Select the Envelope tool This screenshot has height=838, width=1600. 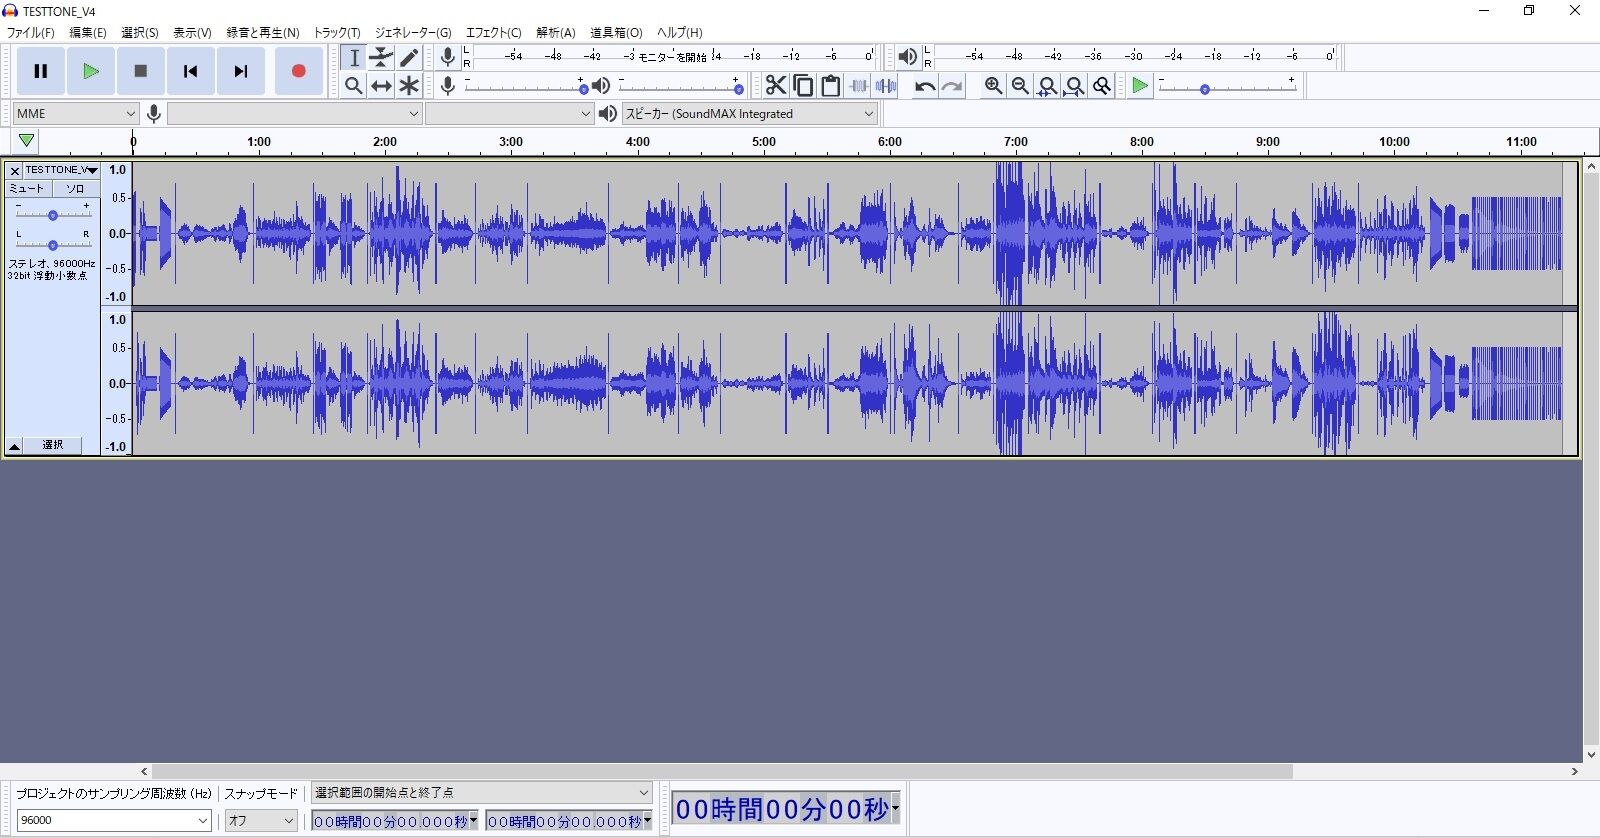pyautogui.click(x=381, y=58)
